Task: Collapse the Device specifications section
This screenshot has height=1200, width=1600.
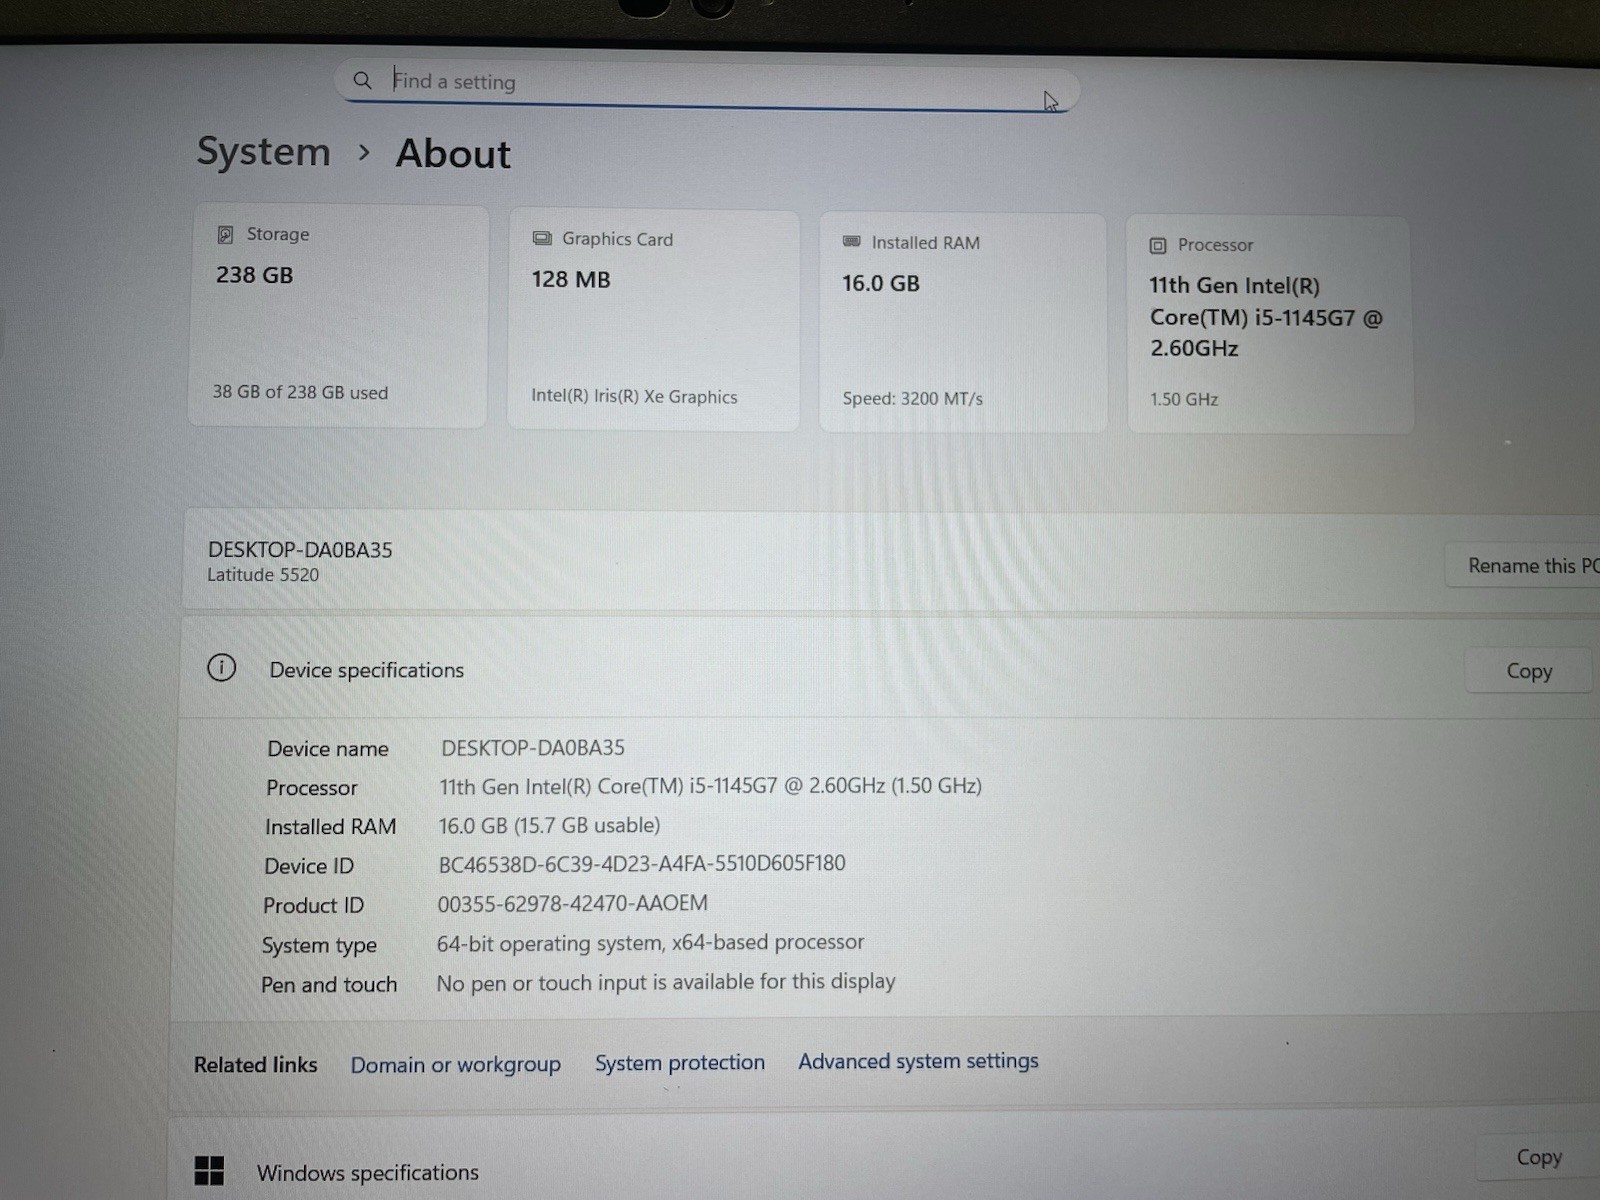Action: point(890,668)
